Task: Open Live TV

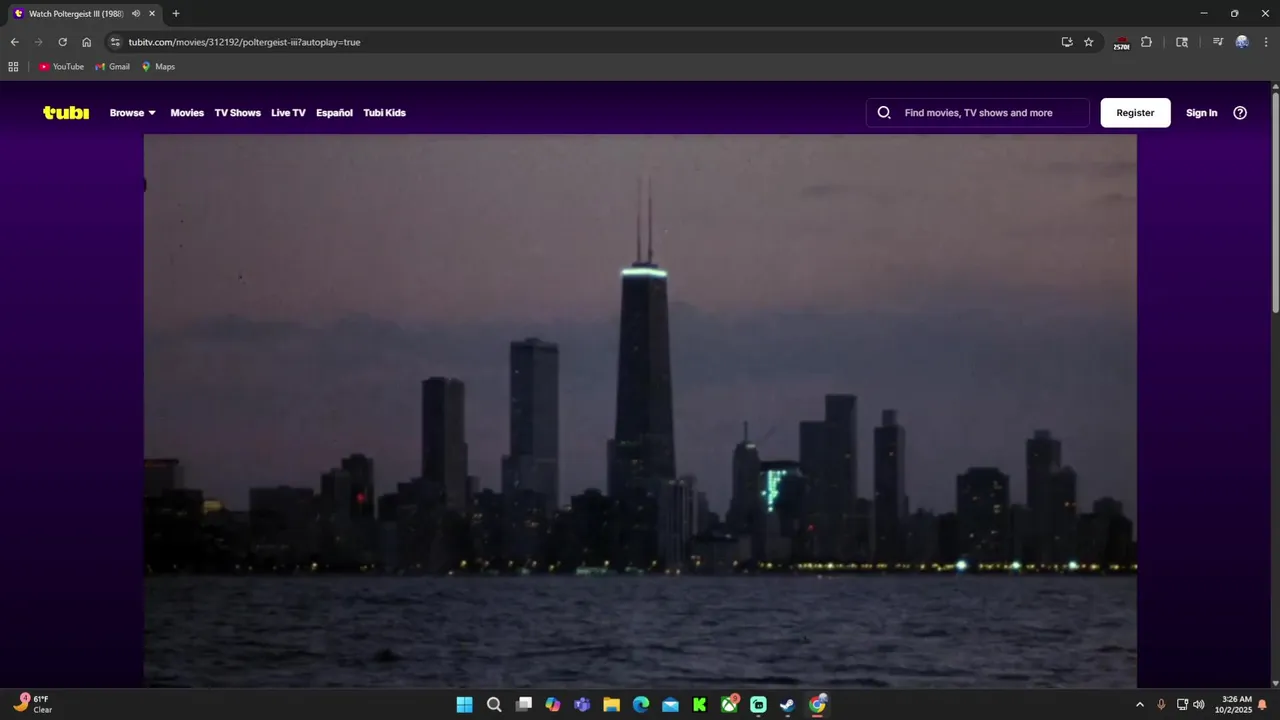Action: pos(288,113)
